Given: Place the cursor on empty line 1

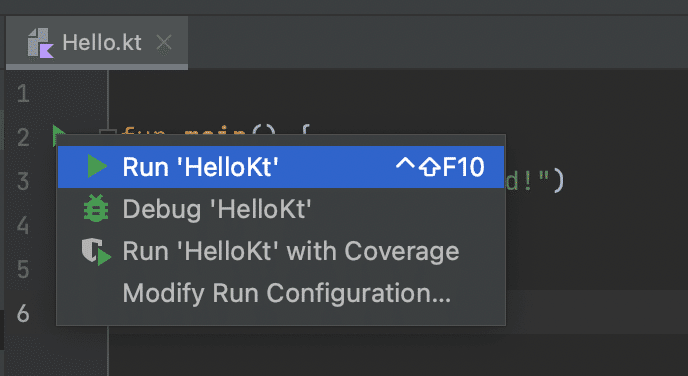Looking at the screenshot, I should click(395, 93).
